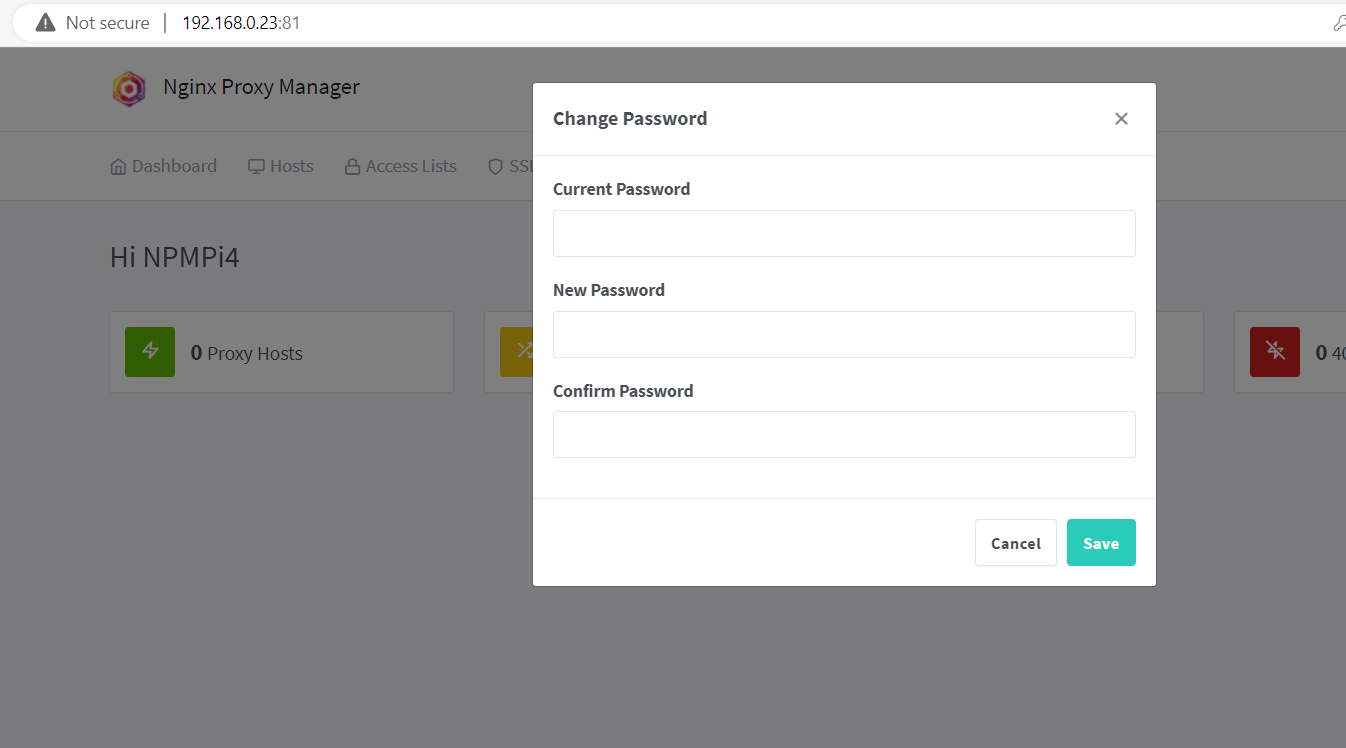Focus the Current Password input field

click(844, 233)
